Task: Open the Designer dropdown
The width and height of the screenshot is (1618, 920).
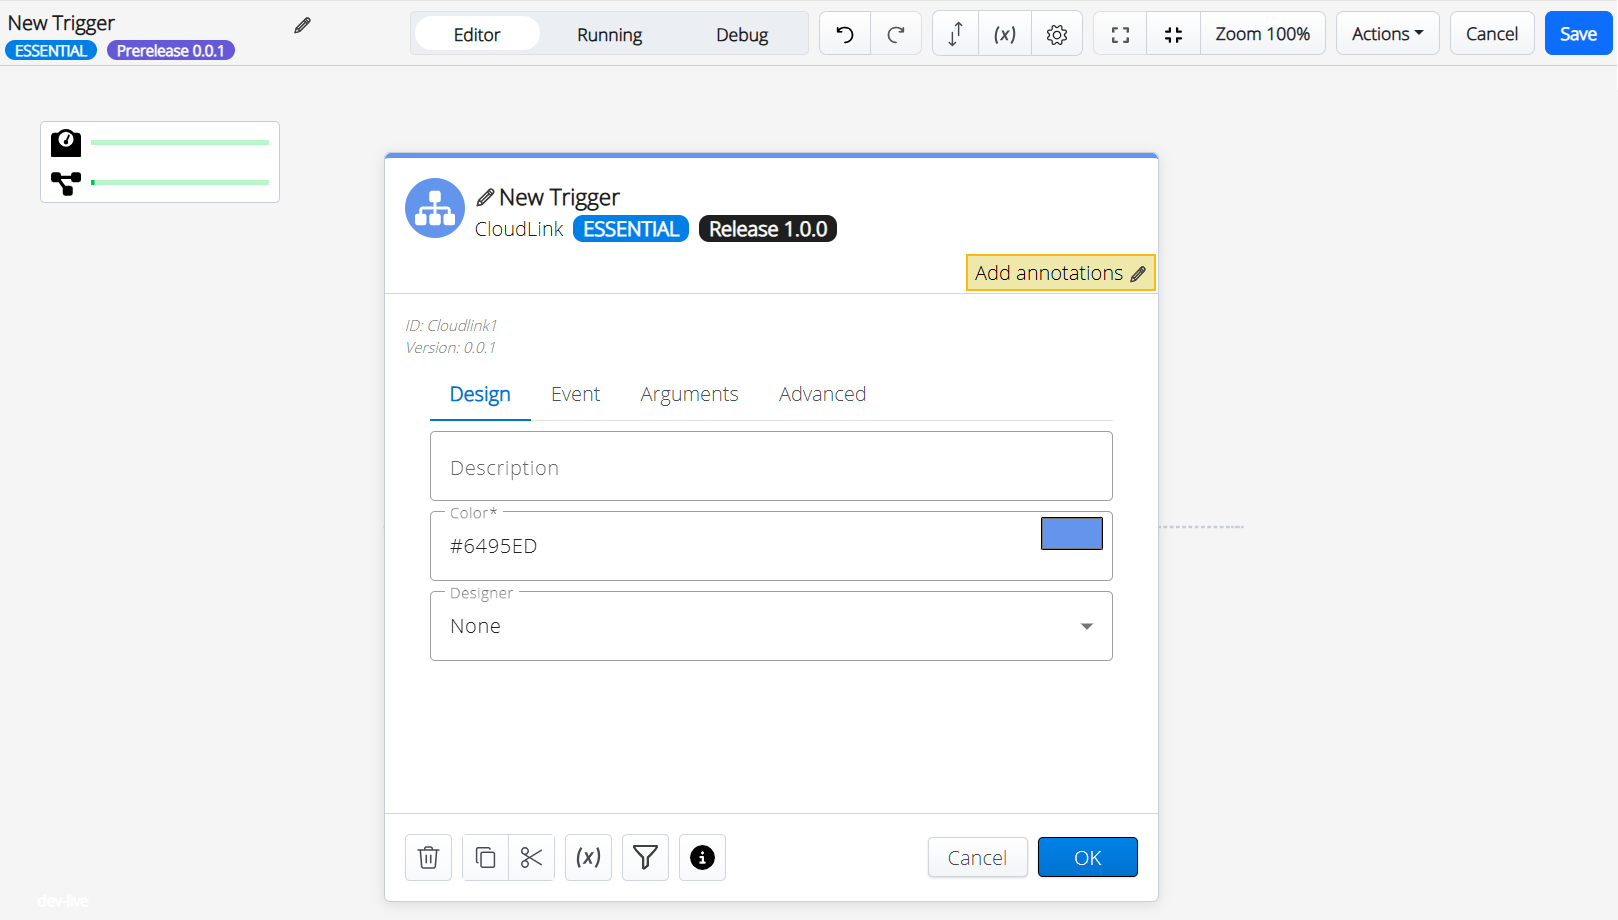Action: (770, 626)
